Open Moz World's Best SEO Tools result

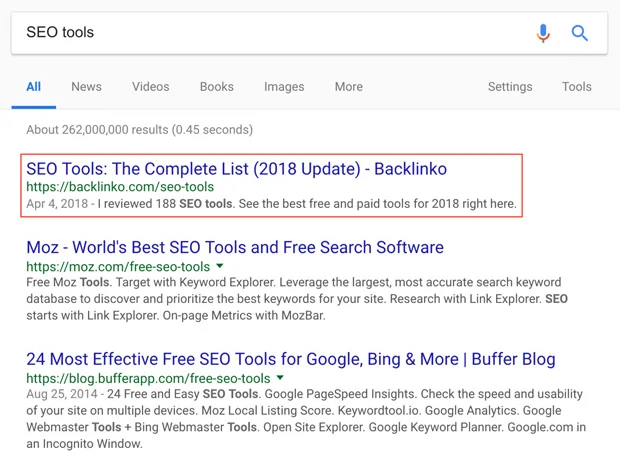235,248
